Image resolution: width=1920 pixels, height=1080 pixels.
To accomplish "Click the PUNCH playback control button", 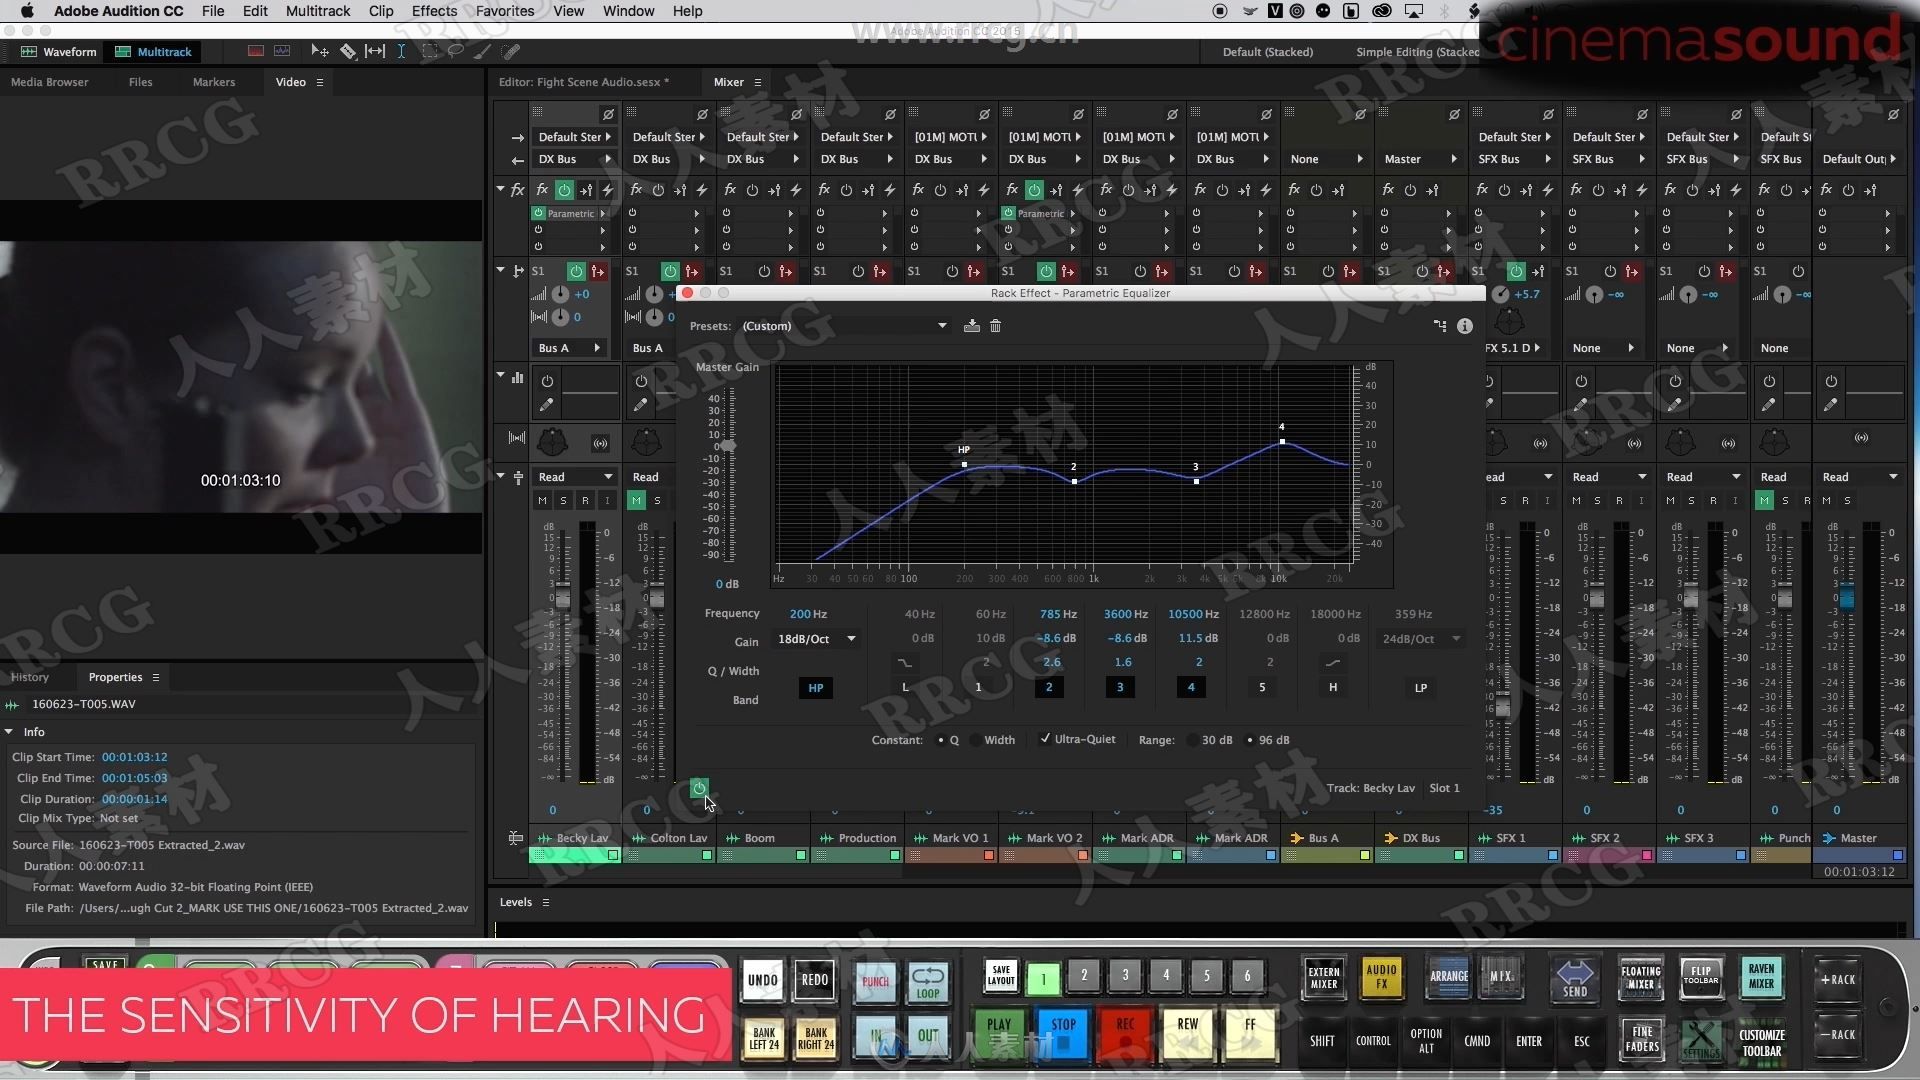I will tap(876, 978).
